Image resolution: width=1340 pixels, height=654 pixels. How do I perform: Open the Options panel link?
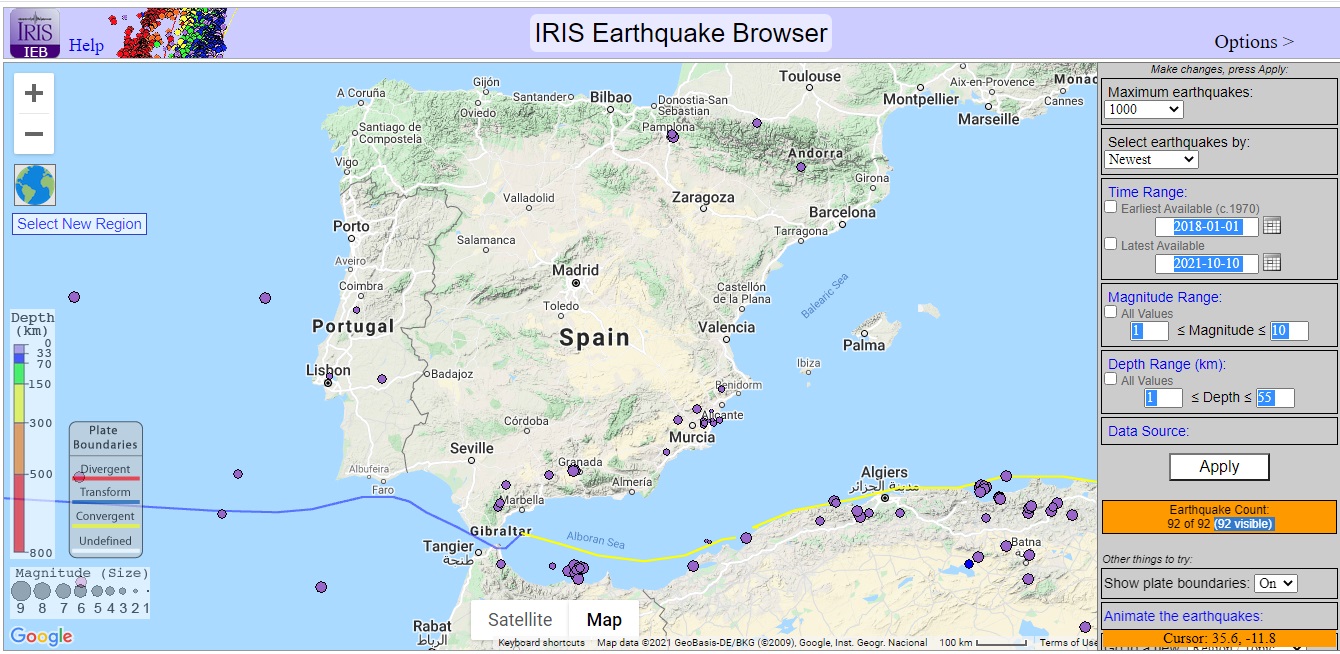(1254, 42)
